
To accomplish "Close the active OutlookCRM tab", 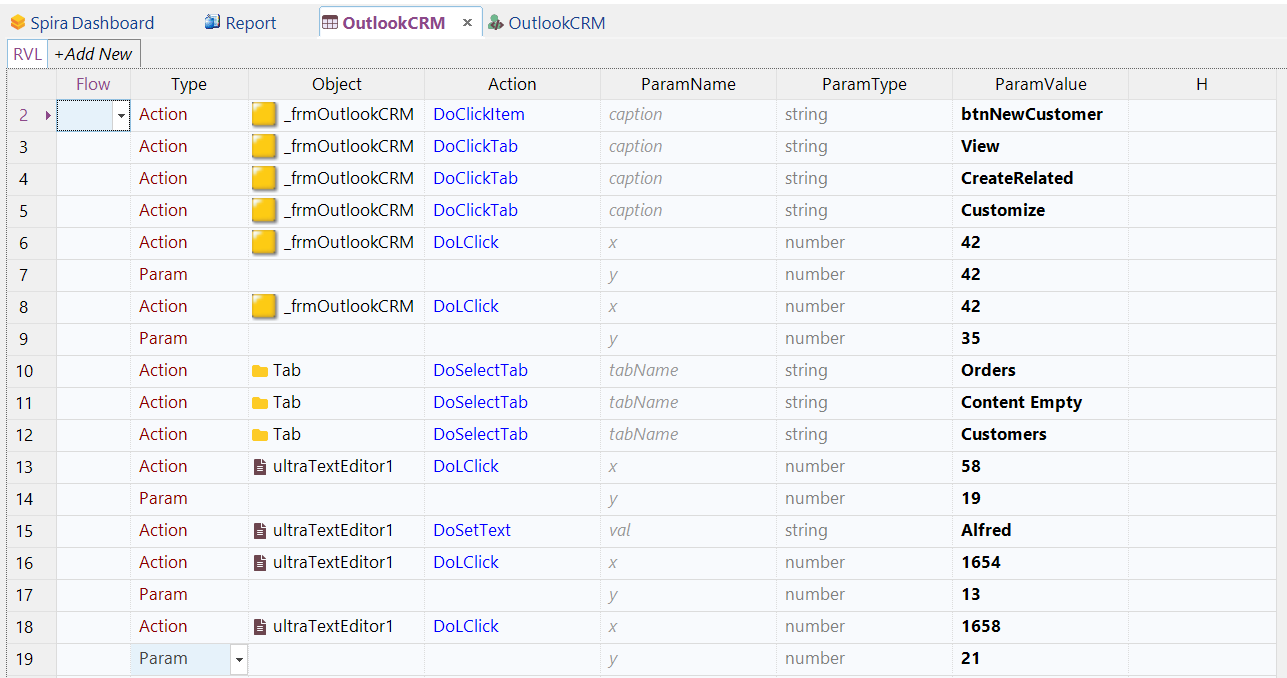I will 467,23.
